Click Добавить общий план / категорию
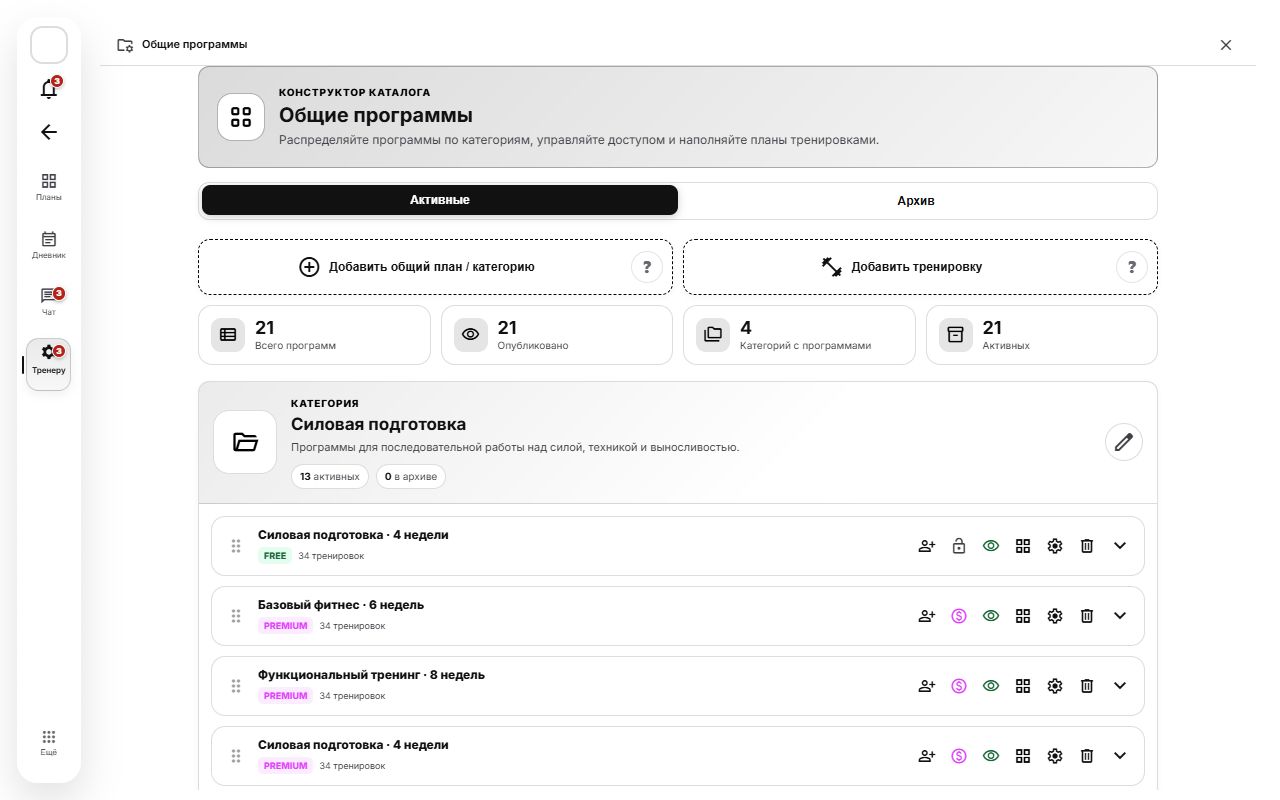1280x800 pixels. tap(435, 267)
